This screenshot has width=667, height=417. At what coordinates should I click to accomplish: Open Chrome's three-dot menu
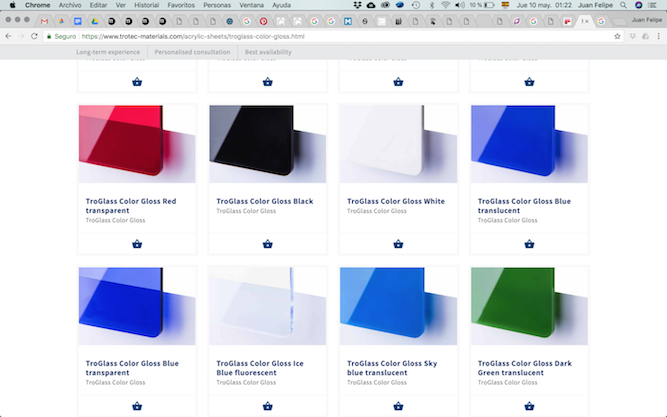click(658, 36)
